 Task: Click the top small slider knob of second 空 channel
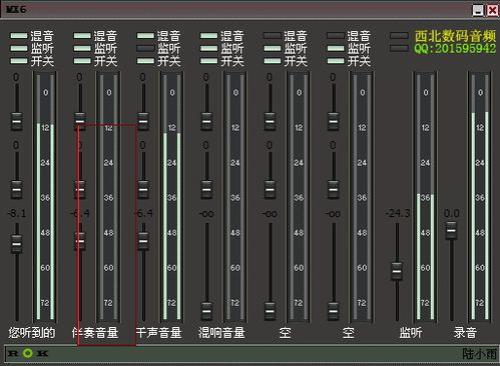click(333, 121)
